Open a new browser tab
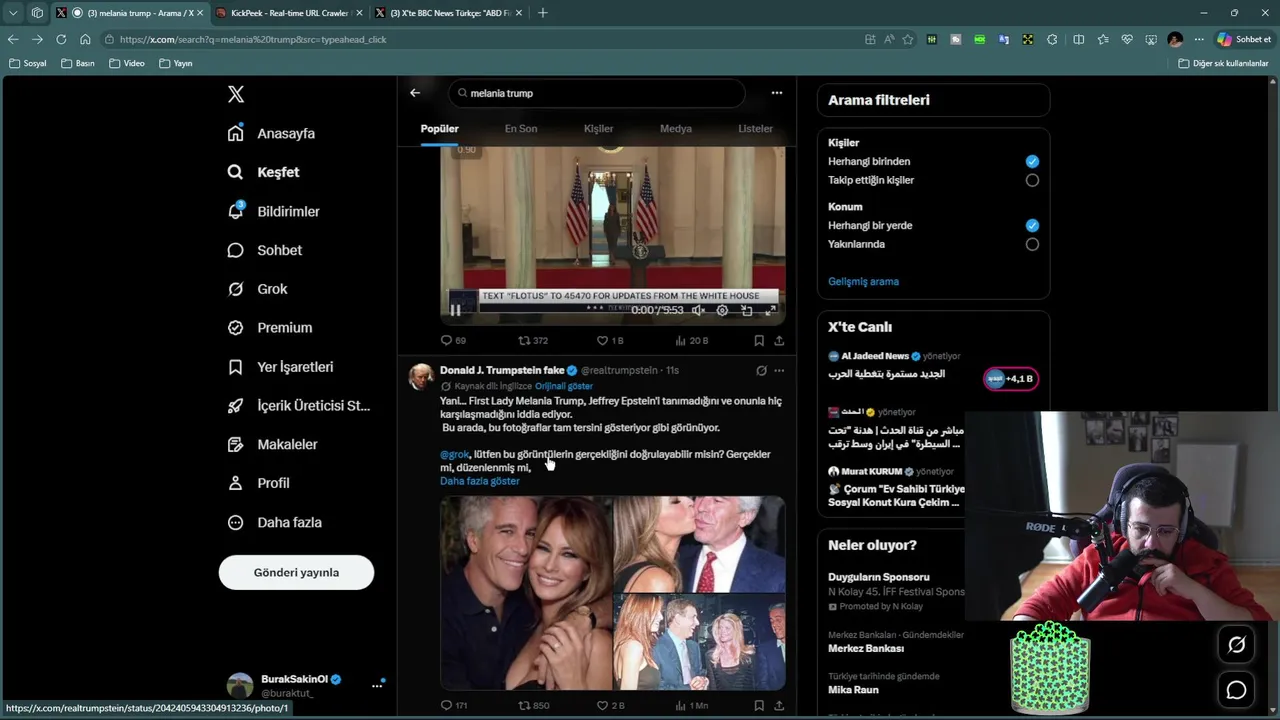 point(543,13)
